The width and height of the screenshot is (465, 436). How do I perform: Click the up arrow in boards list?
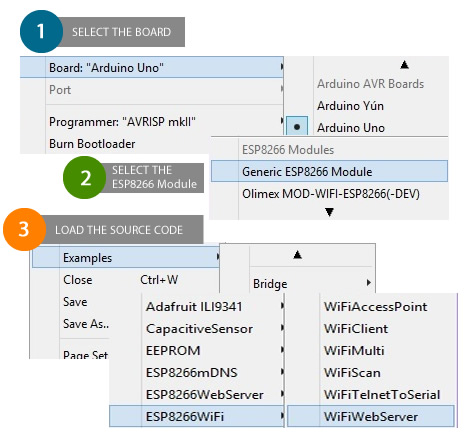point(404,64)
